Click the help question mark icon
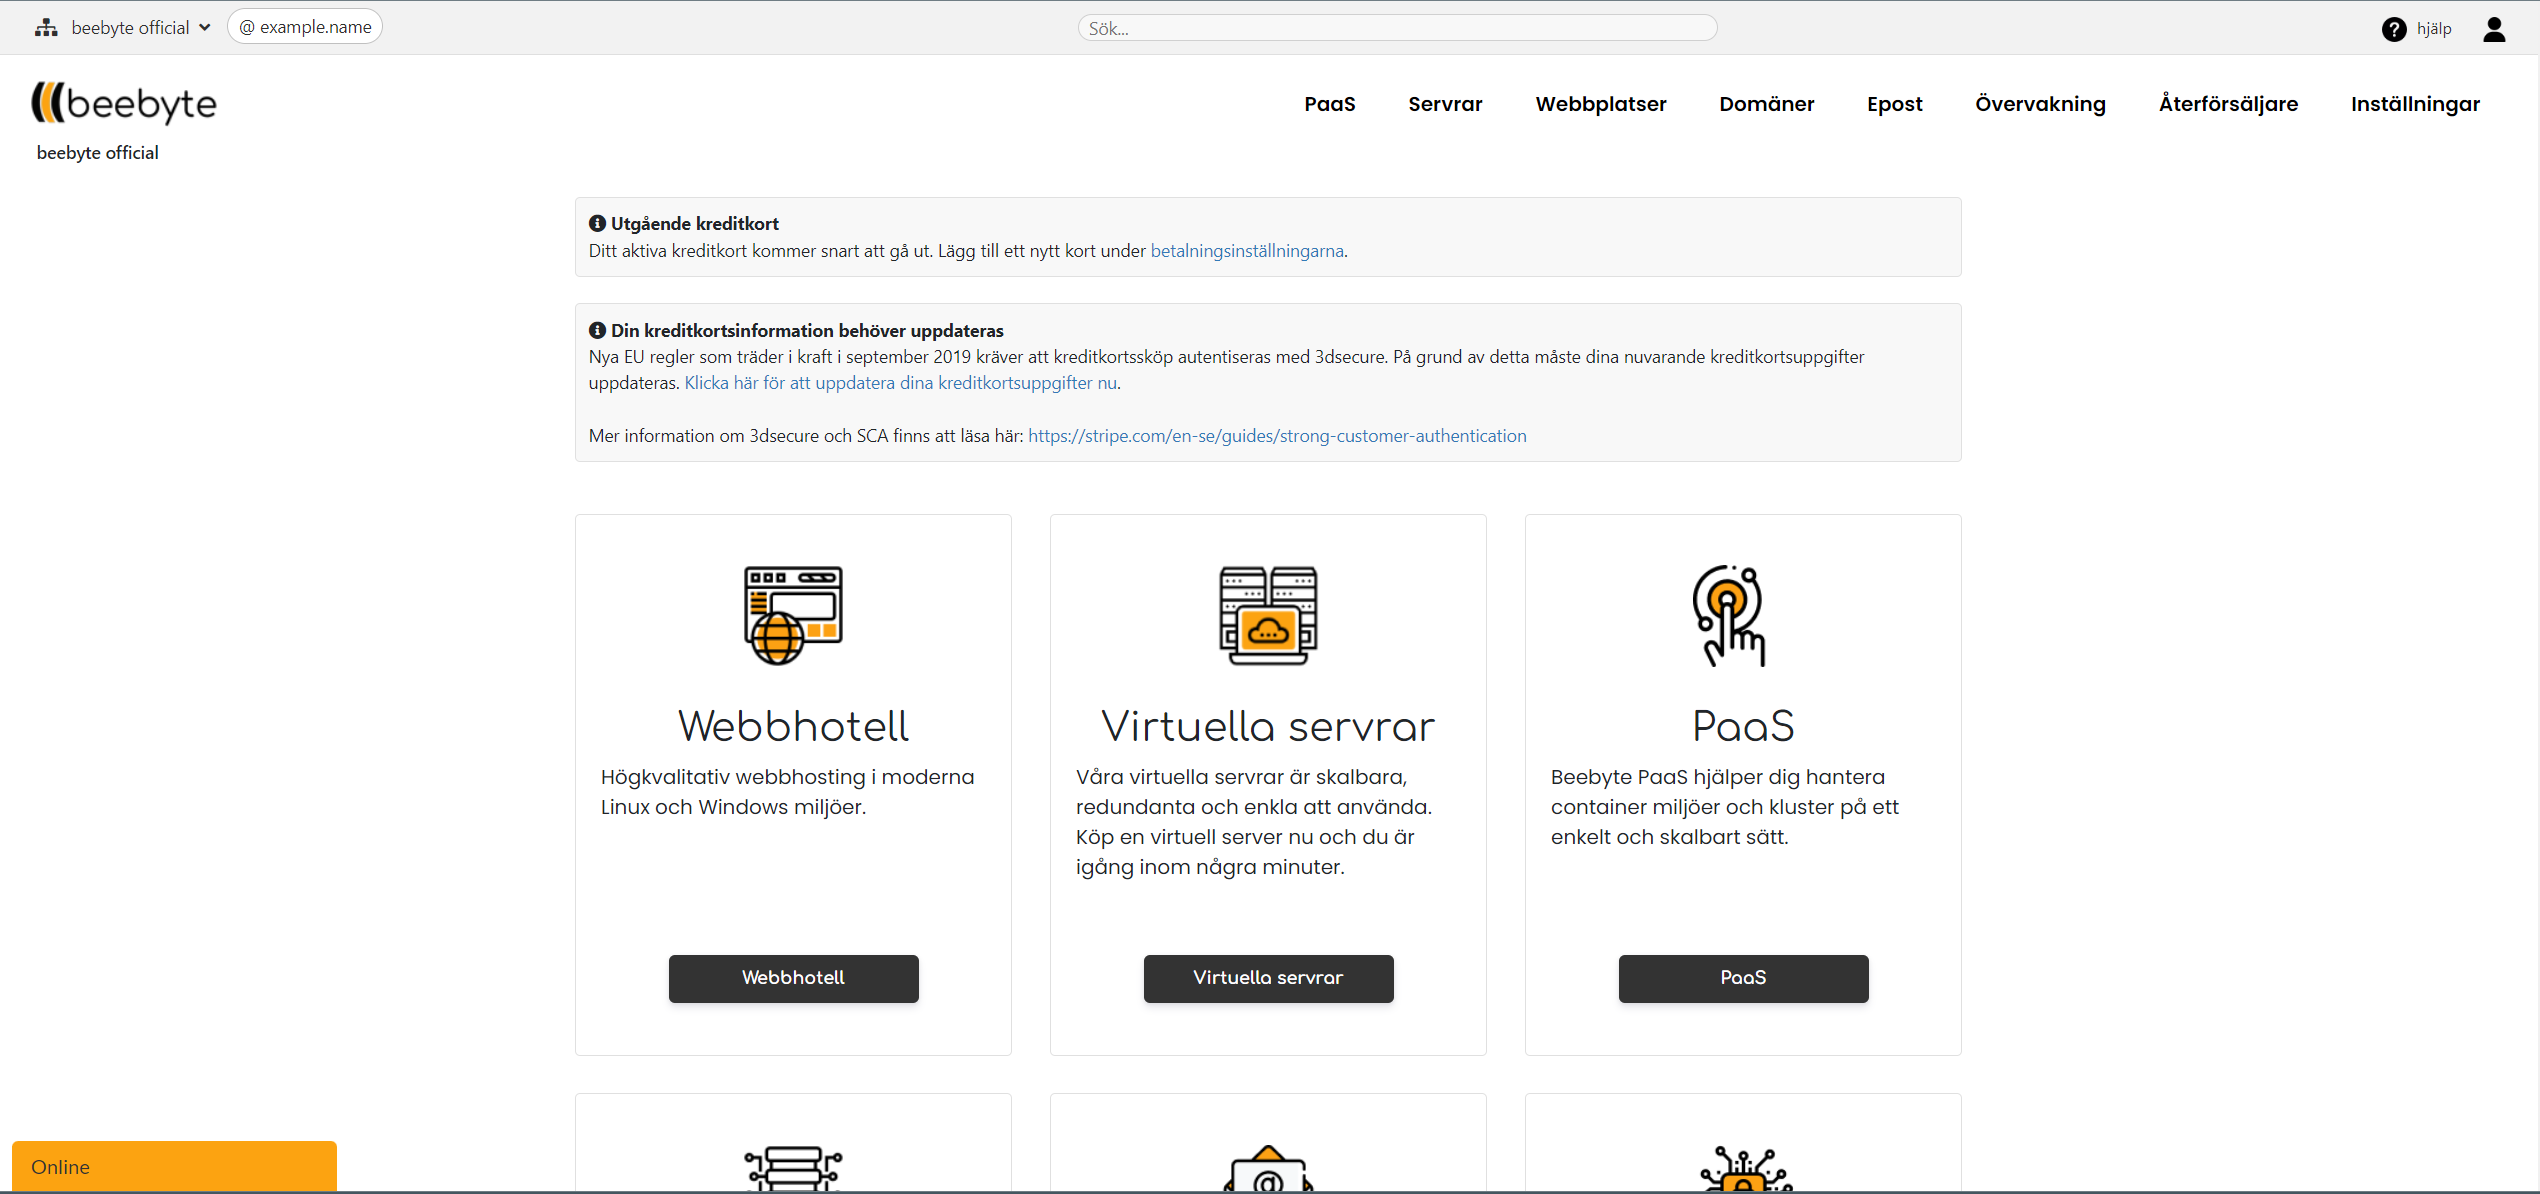This screenshot has height=1194, width=2540. (x=2393, y=29)
